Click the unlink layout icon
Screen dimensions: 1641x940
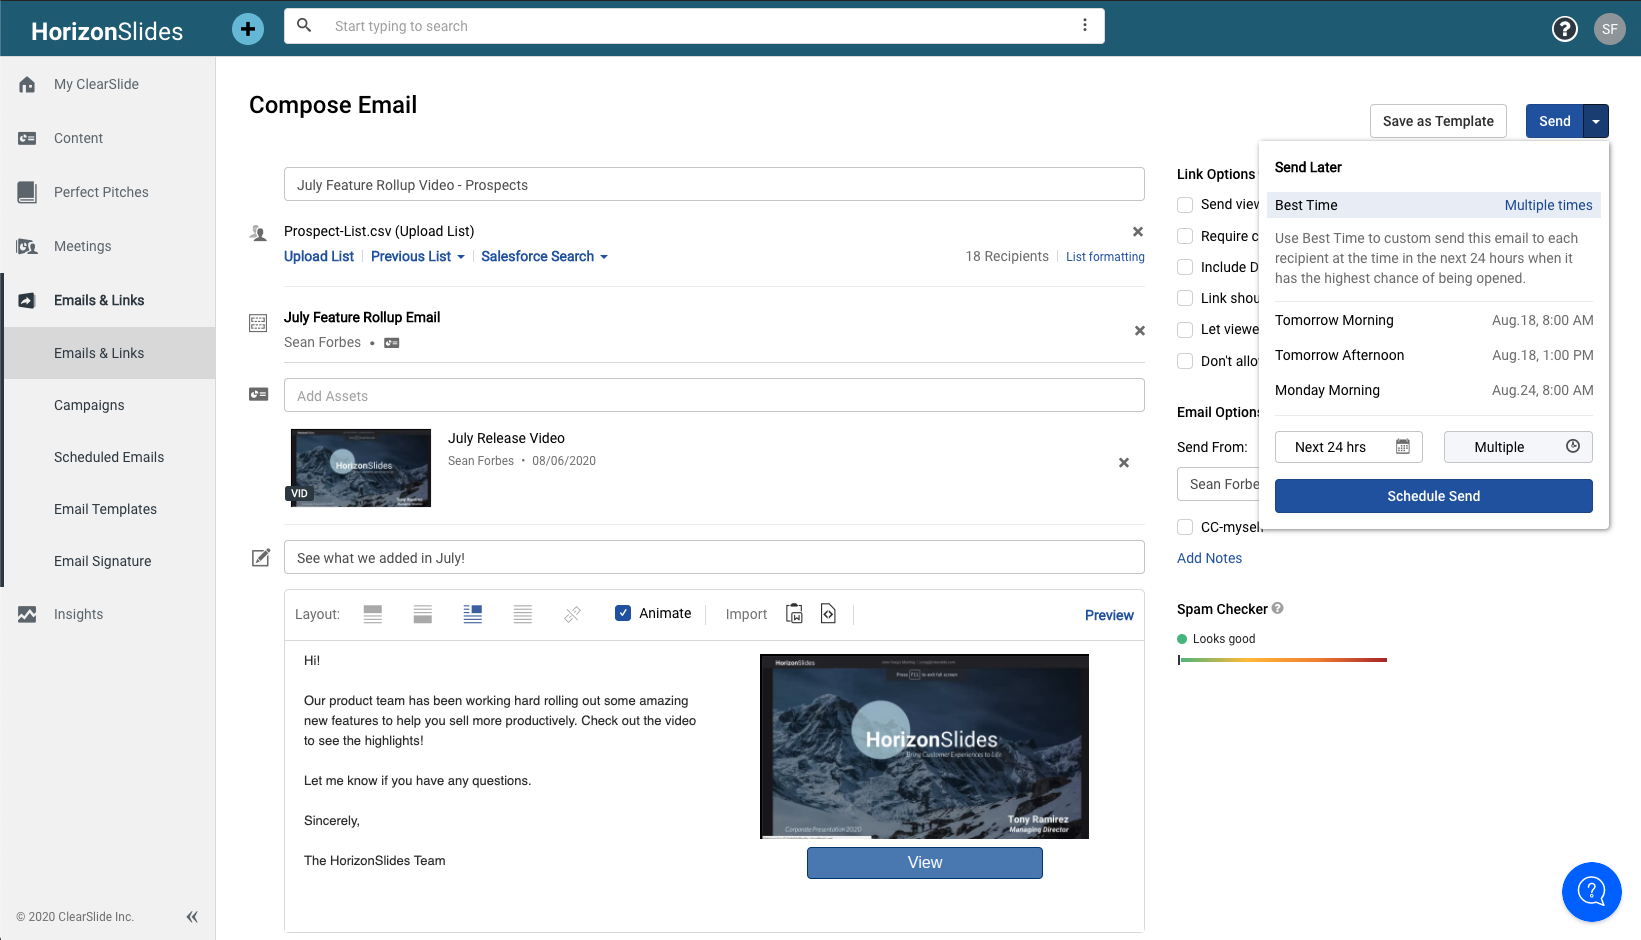(x=572, y=614)
